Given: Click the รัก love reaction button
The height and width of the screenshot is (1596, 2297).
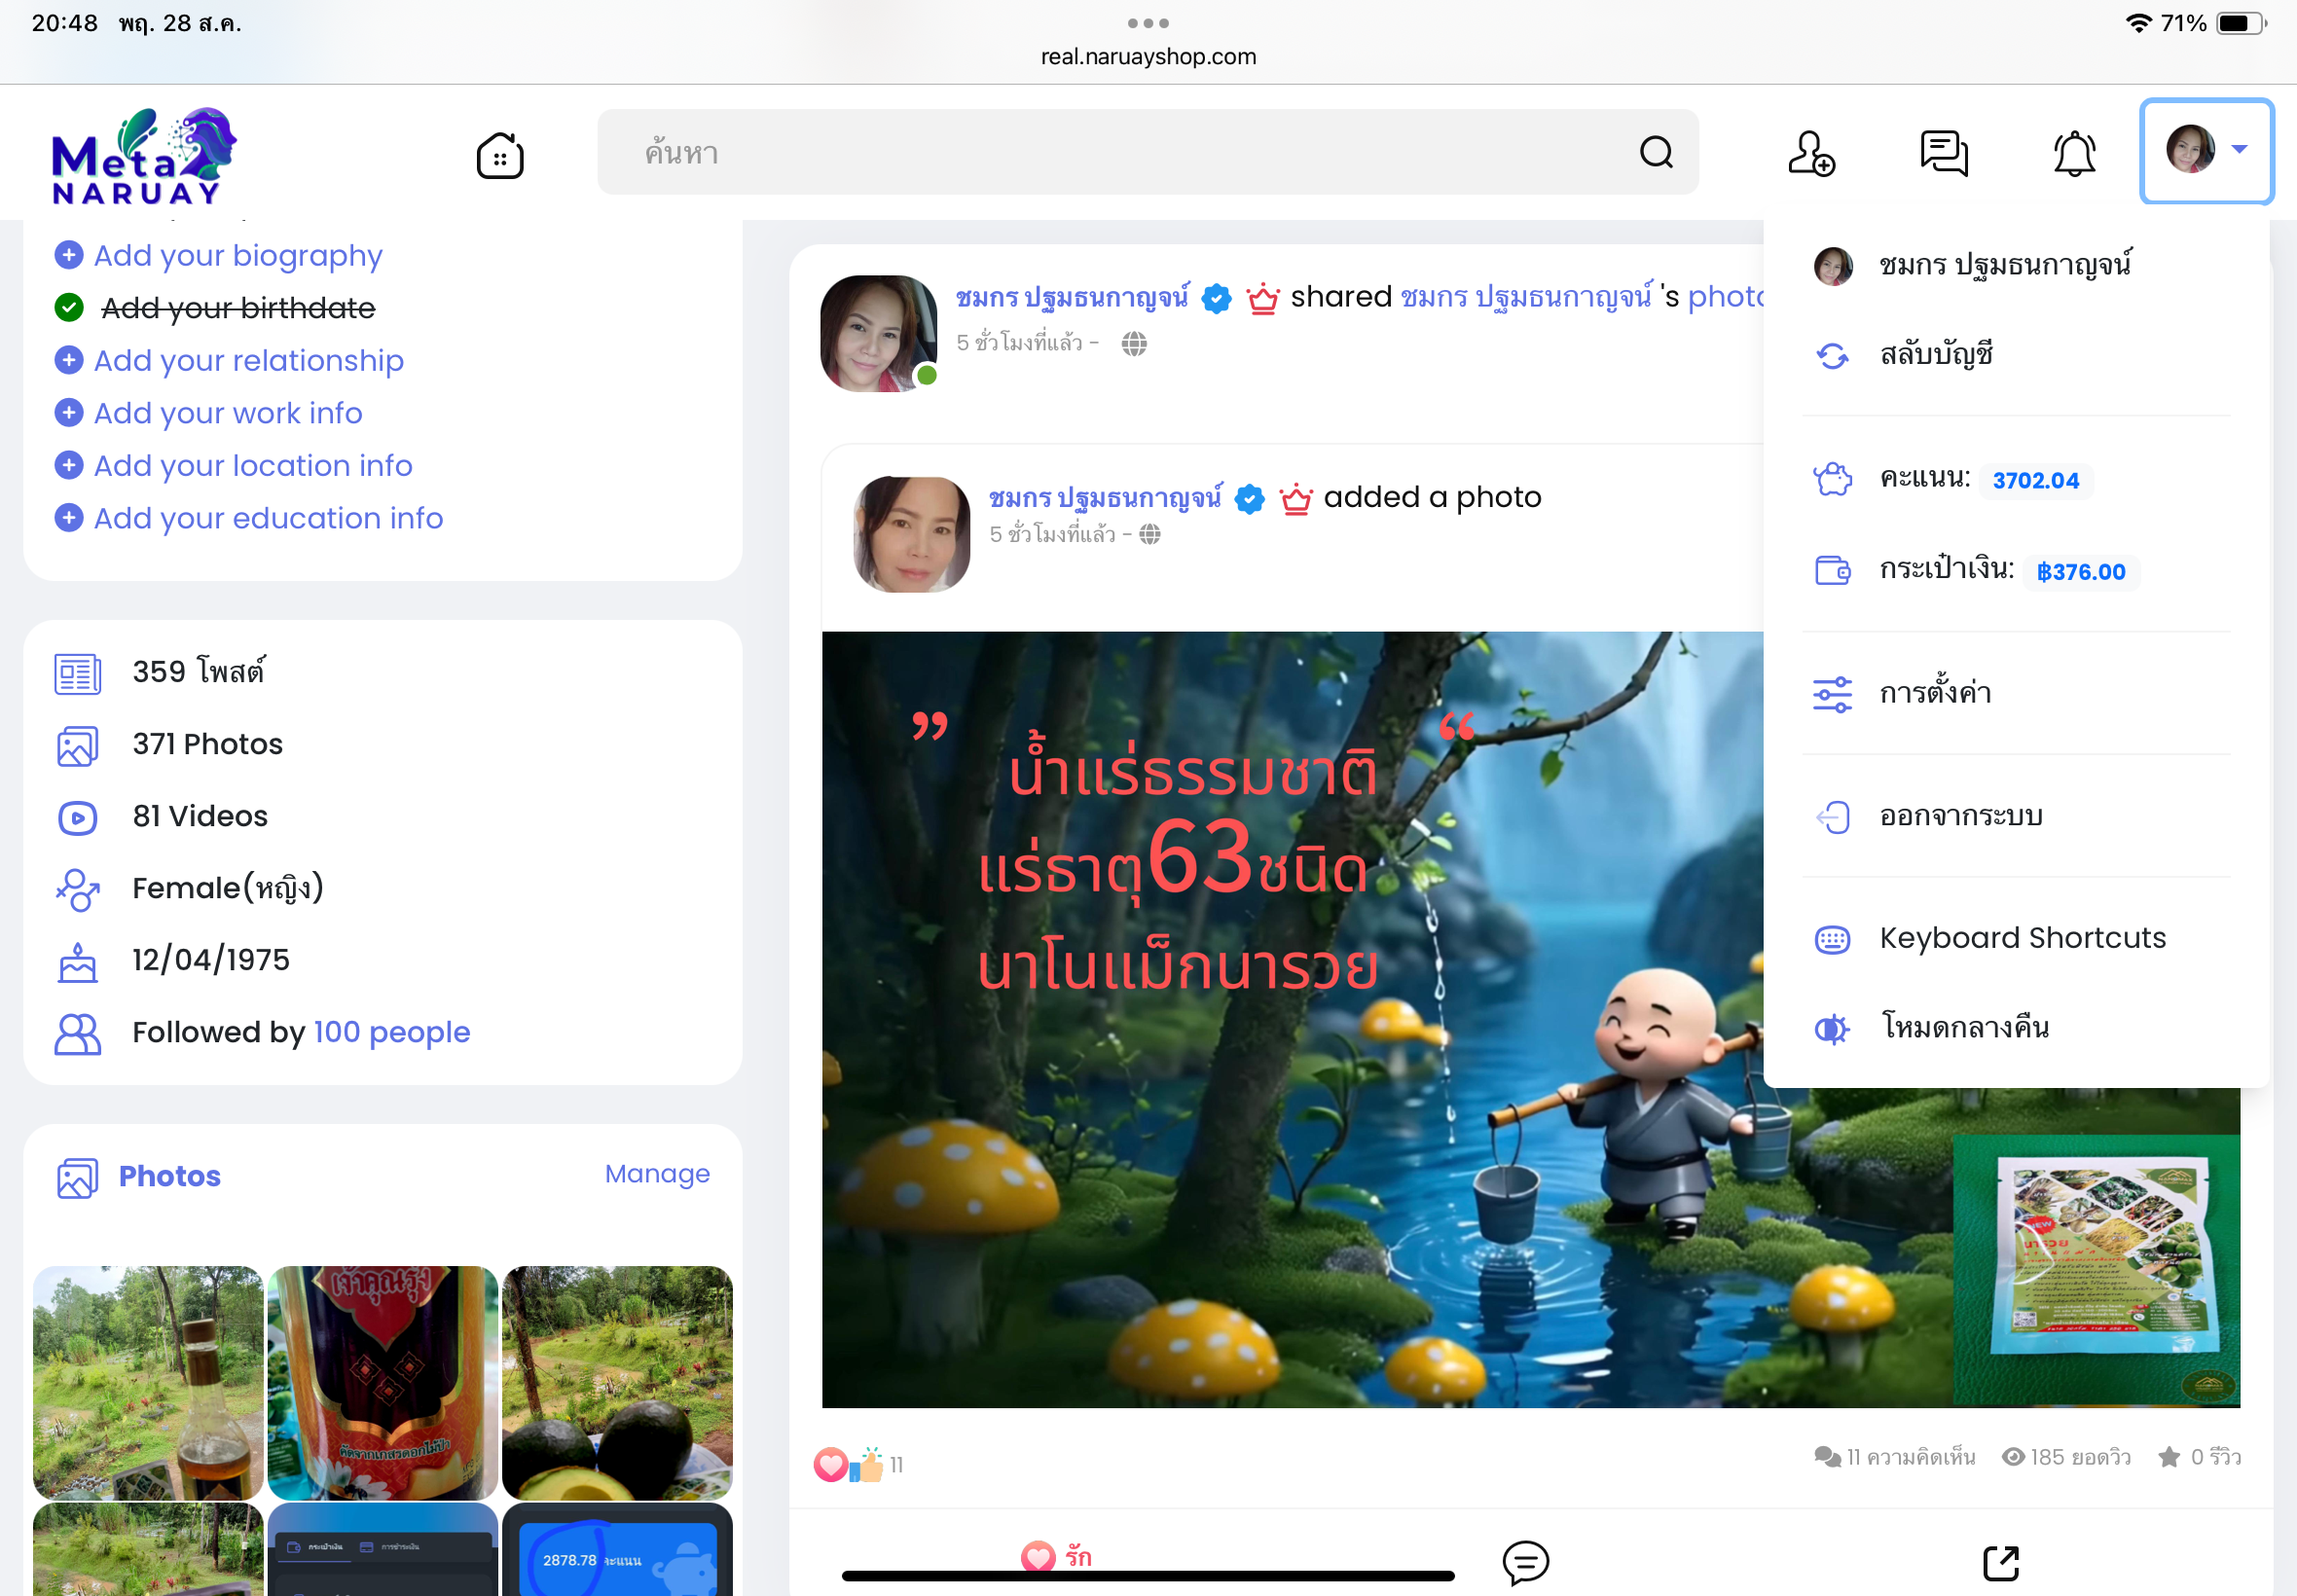Looking at the screenshot, I should pos(1056,1556).
